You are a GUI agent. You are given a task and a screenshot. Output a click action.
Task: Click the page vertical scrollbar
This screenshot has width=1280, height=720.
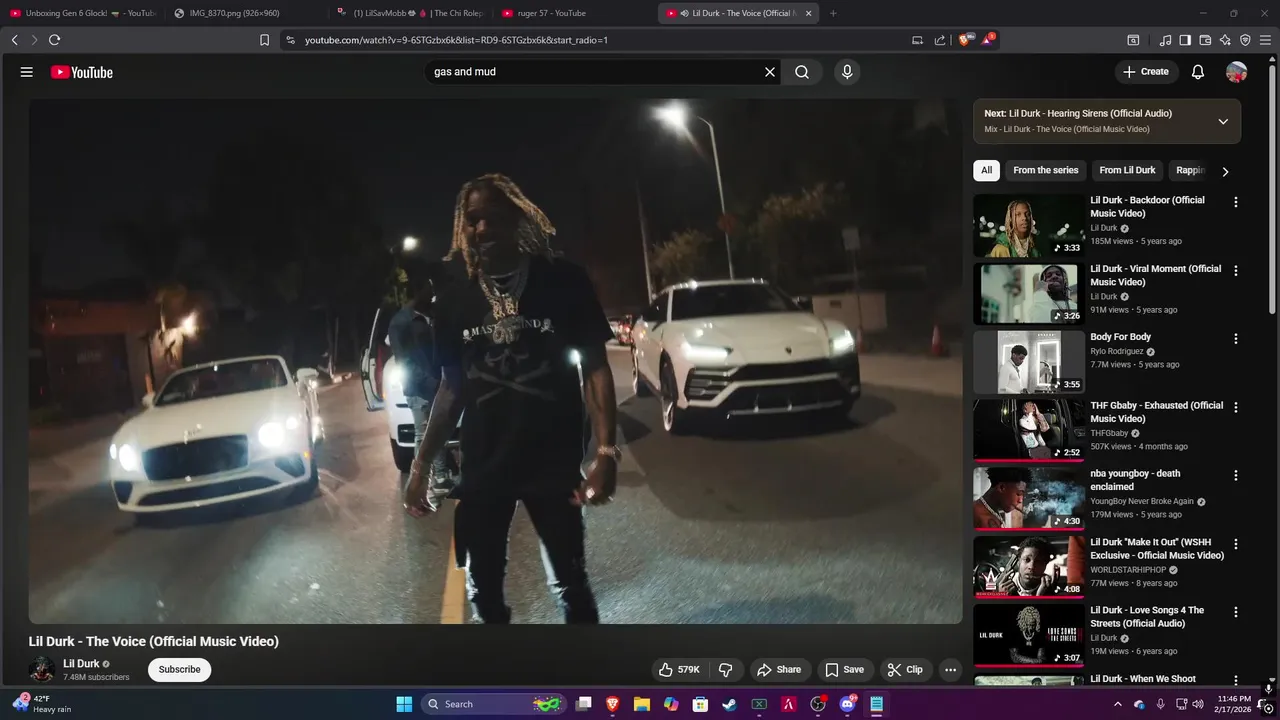coord(1272,190)
